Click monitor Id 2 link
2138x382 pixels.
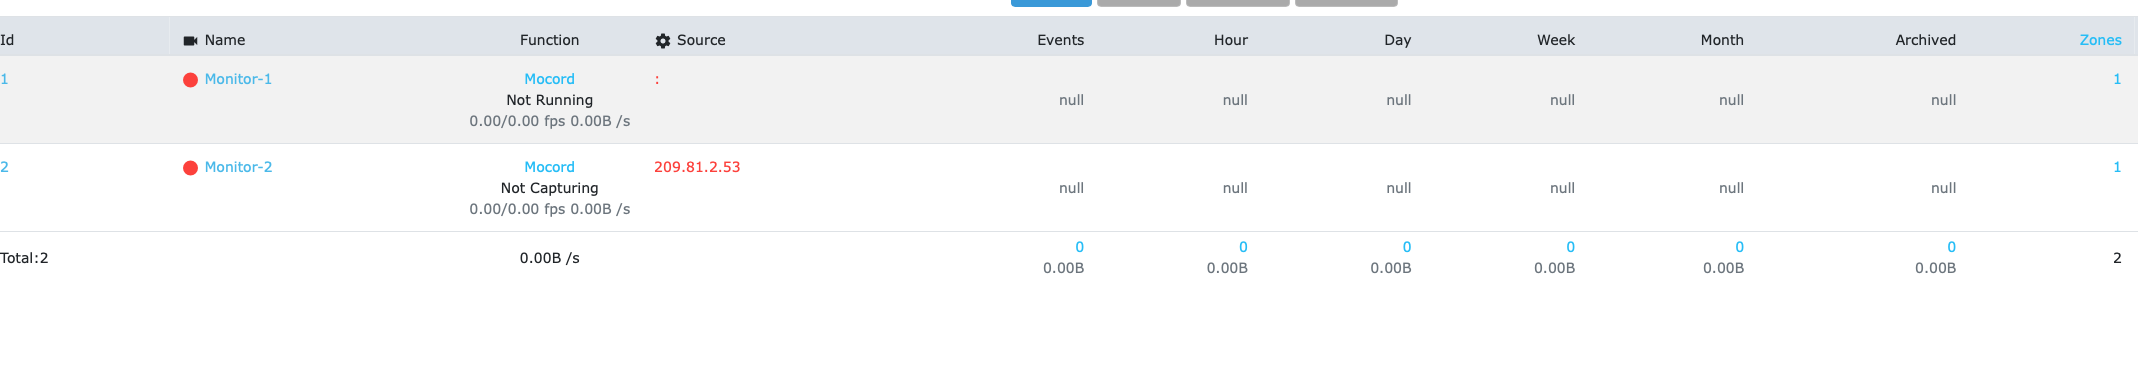point(4,167)
